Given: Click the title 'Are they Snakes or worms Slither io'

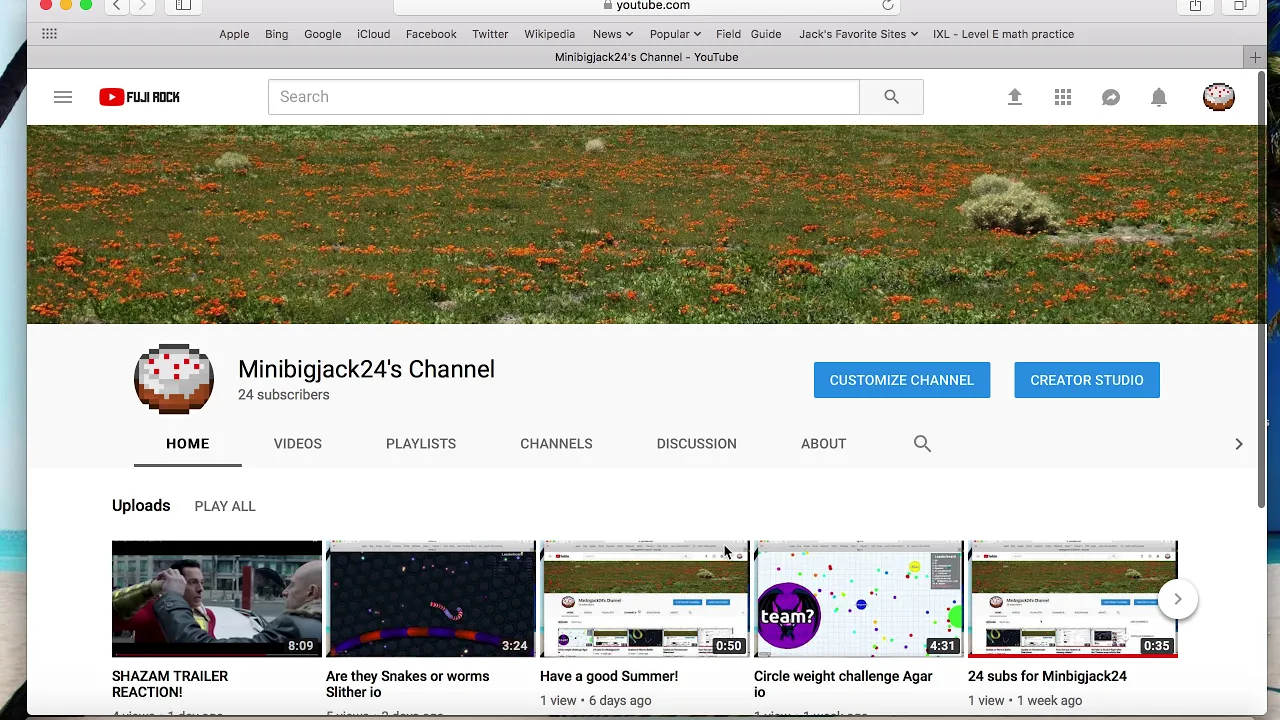Looking at the screenshot, I should [x=408, y=684].
